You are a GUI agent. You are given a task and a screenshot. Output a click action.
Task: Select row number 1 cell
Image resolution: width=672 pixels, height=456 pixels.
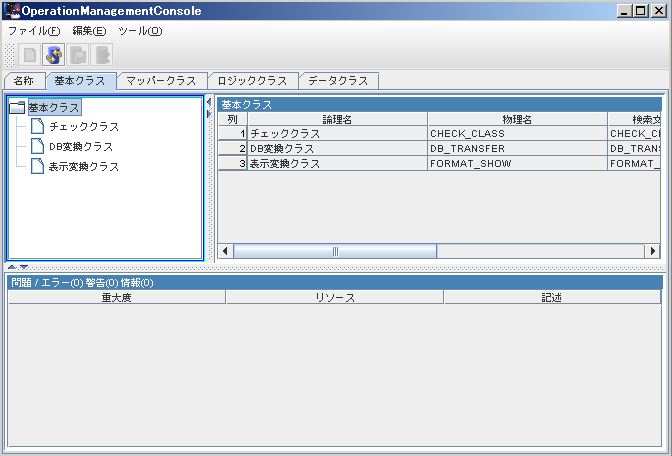point(233,133)
